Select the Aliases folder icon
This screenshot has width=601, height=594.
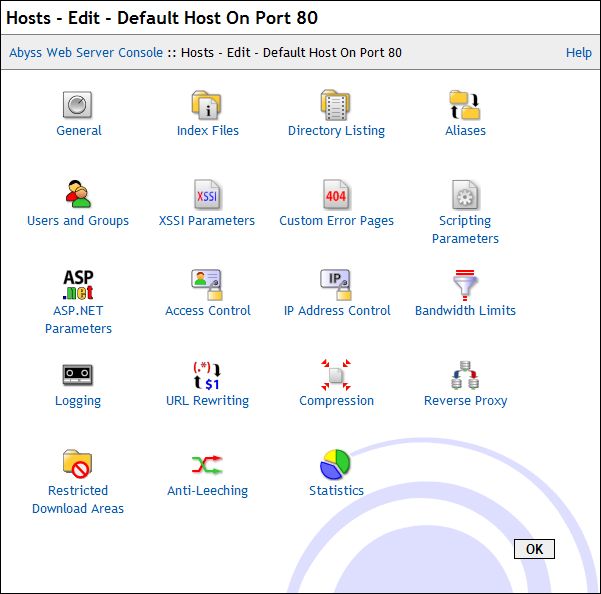click(x=465, y=105)
